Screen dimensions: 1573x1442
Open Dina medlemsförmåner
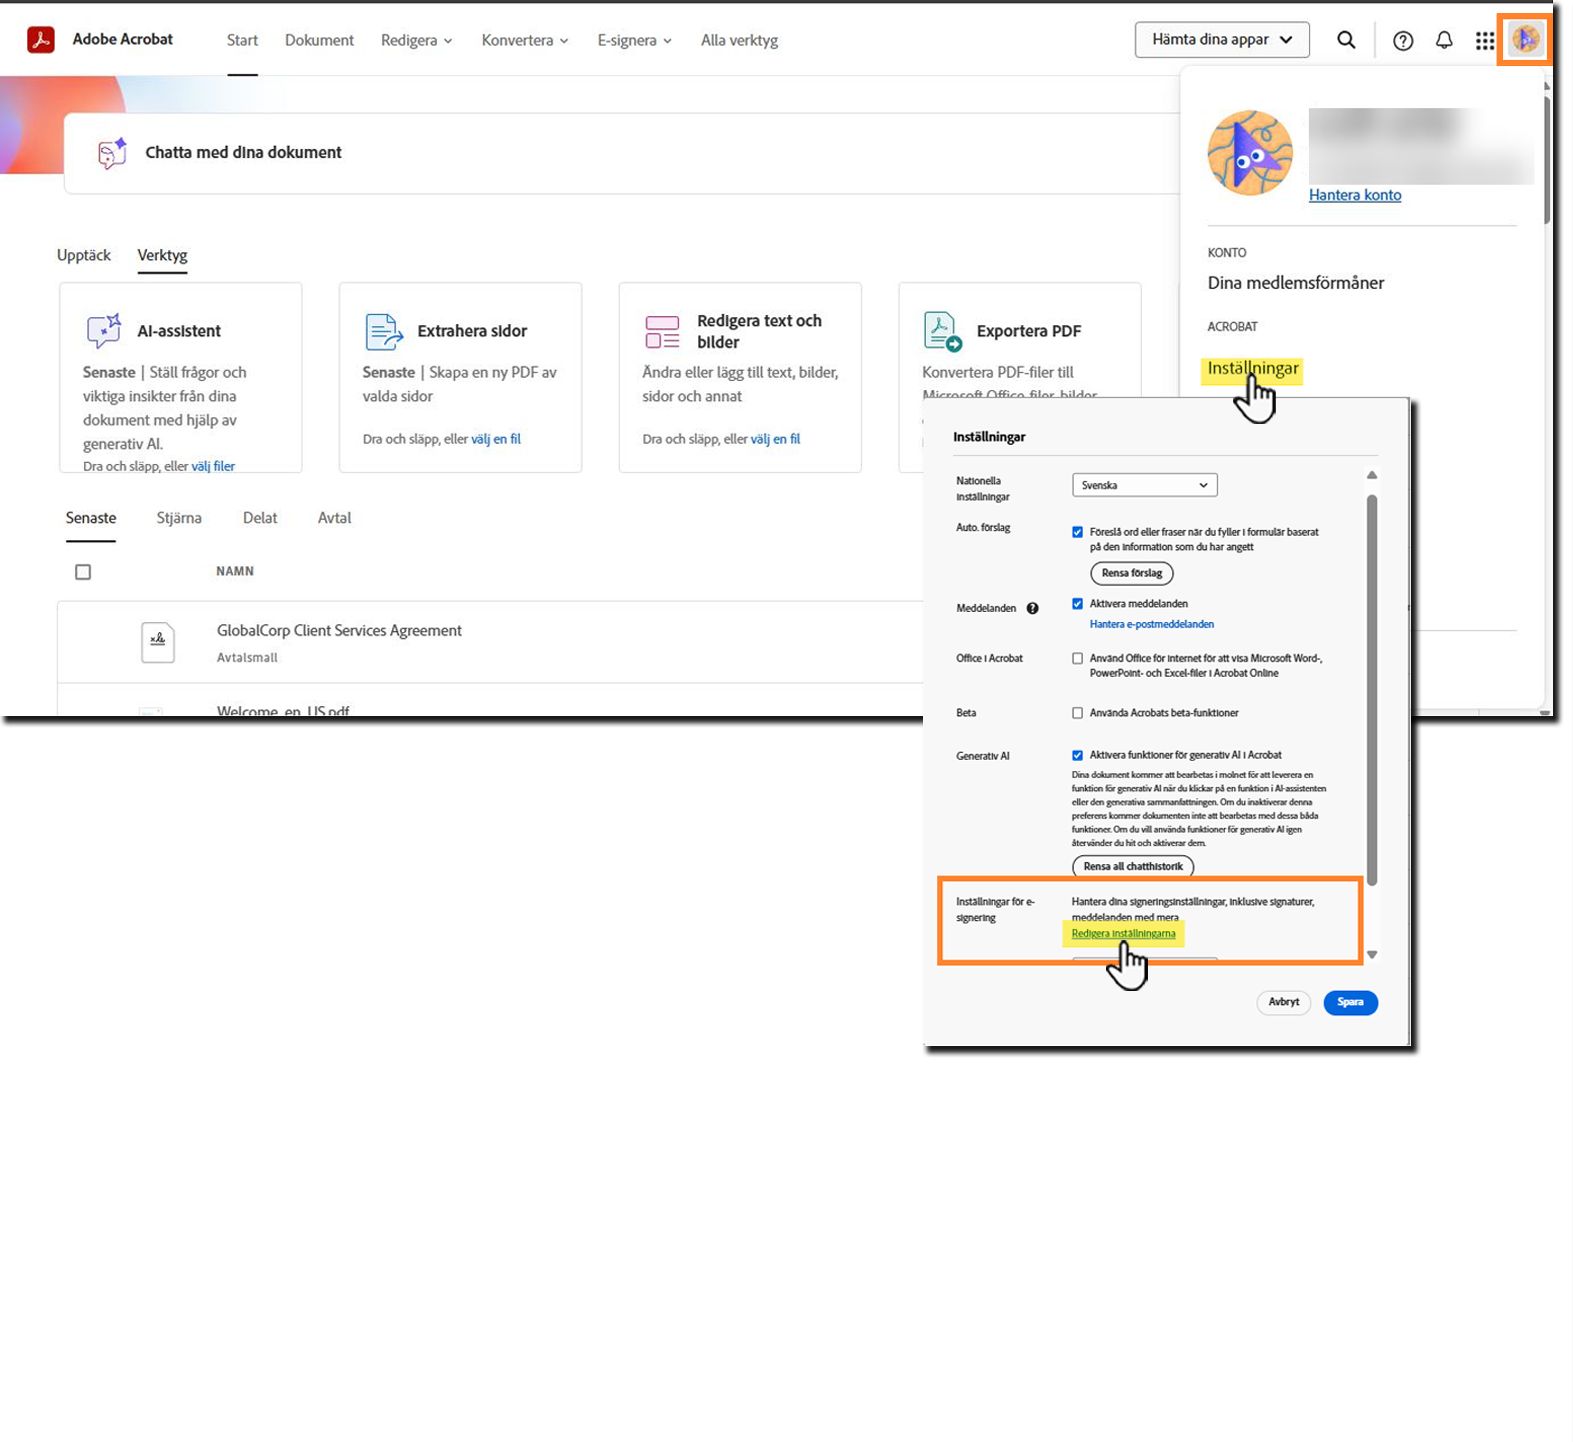1295,283
